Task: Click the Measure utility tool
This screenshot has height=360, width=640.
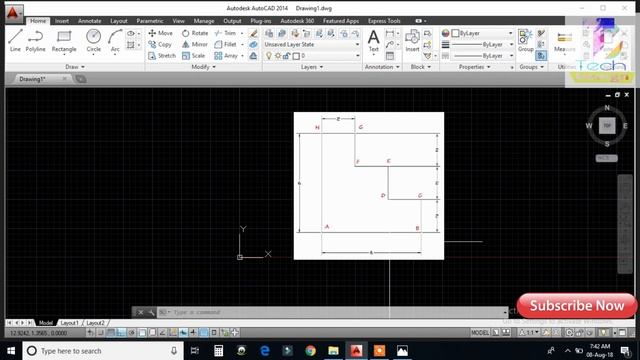Action: 564,41
